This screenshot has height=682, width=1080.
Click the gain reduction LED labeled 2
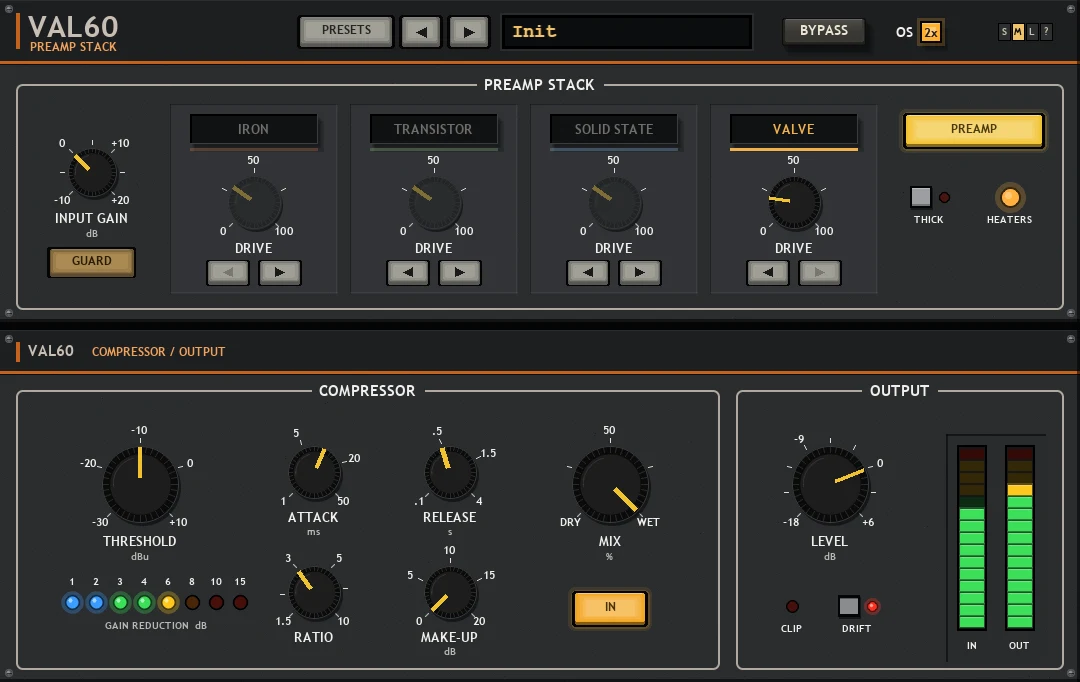click(96, 603)
